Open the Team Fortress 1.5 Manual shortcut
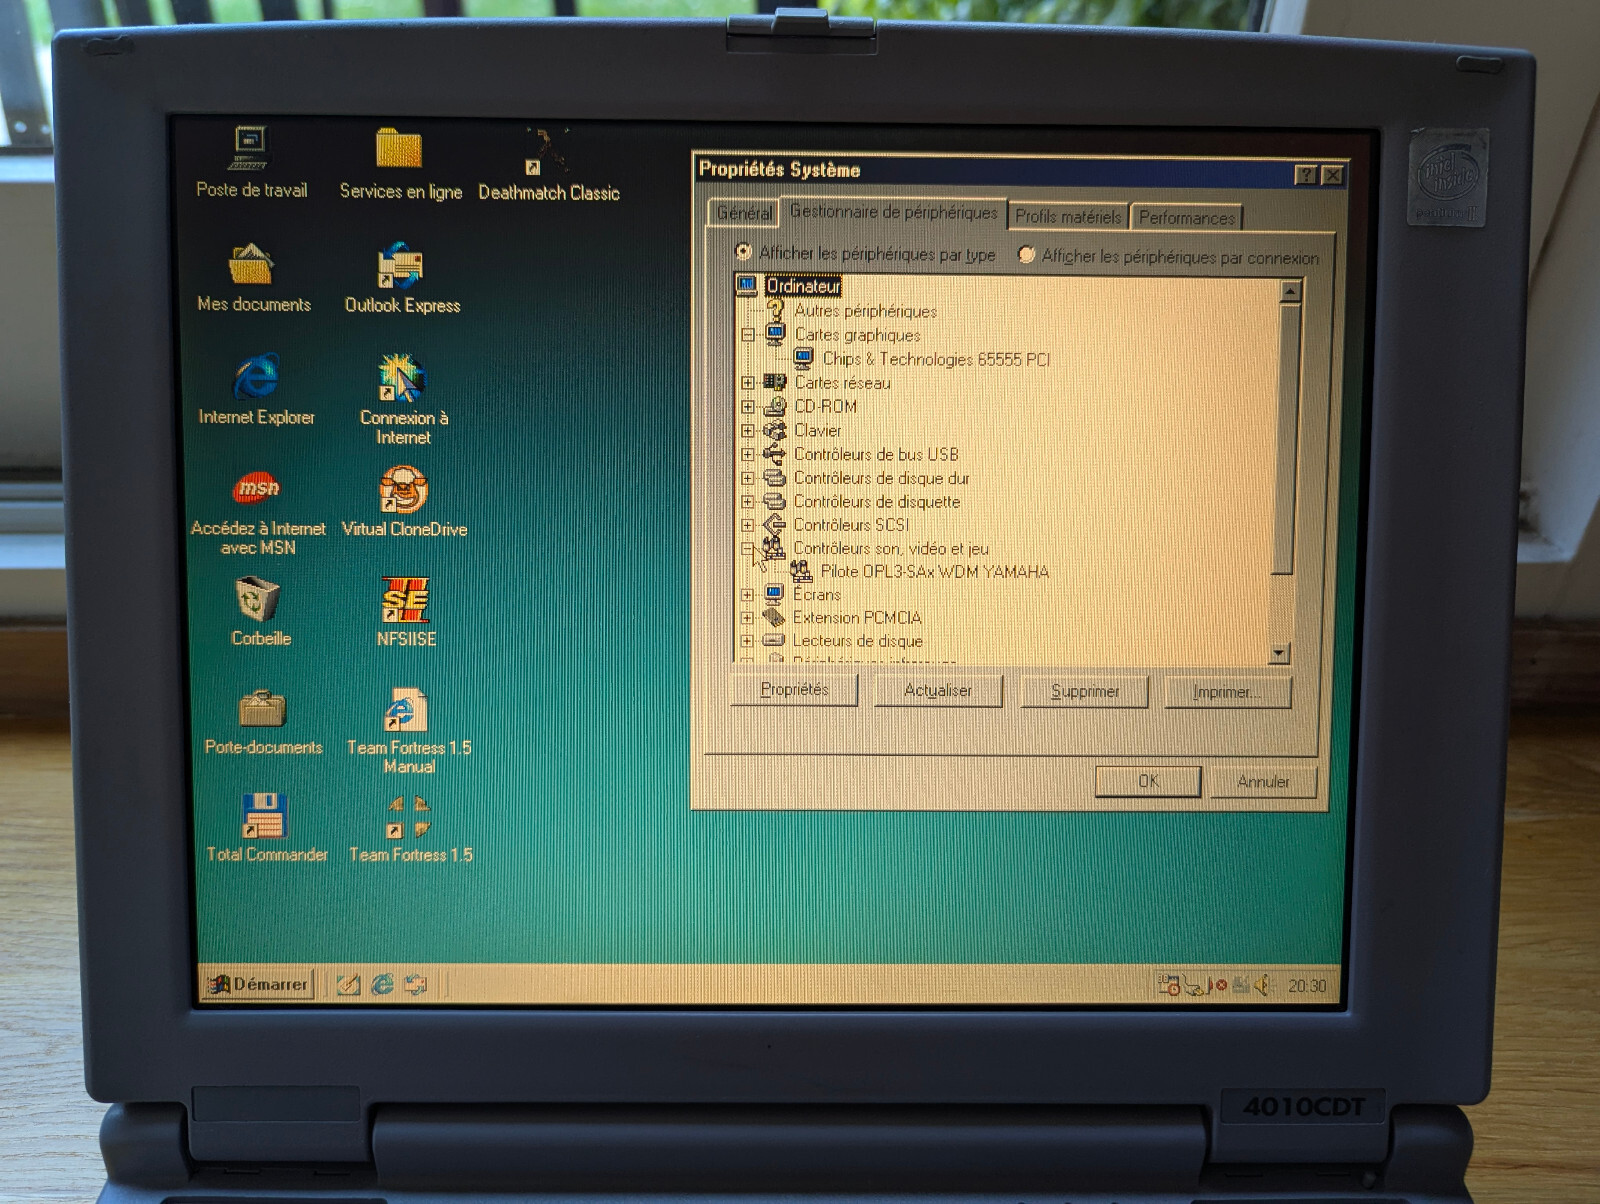The image size is (1600, 1204). [406, 710]
